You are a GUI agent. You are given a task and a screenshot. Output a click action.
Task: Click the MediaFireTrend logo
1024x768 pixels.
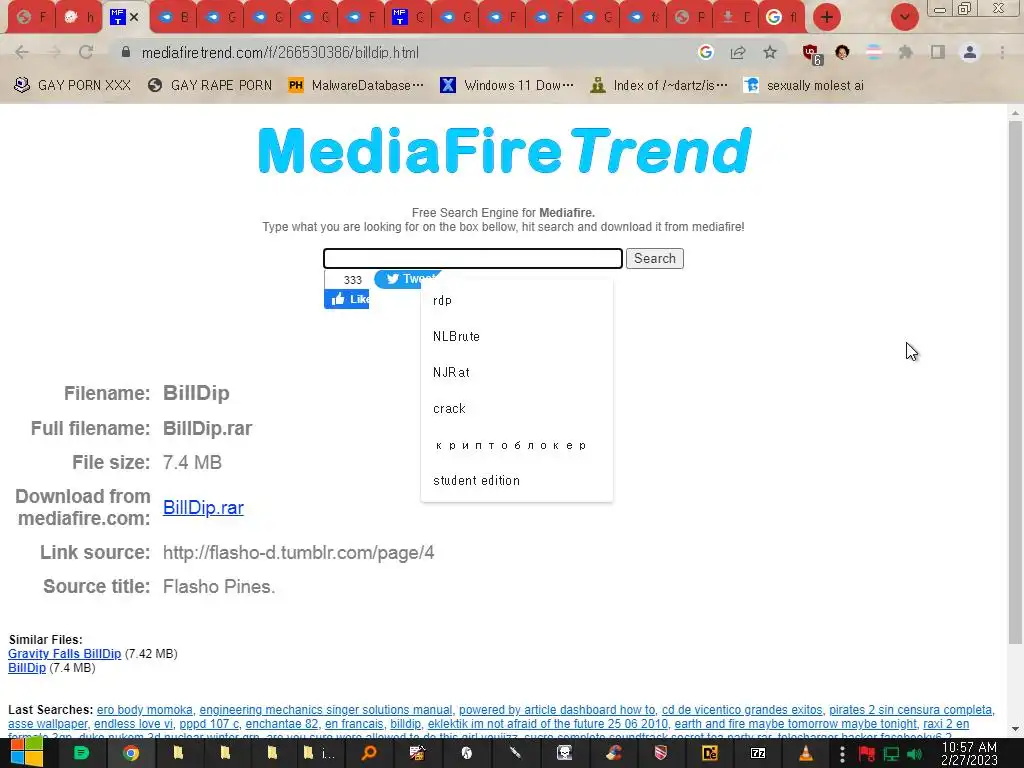(505, 150)
